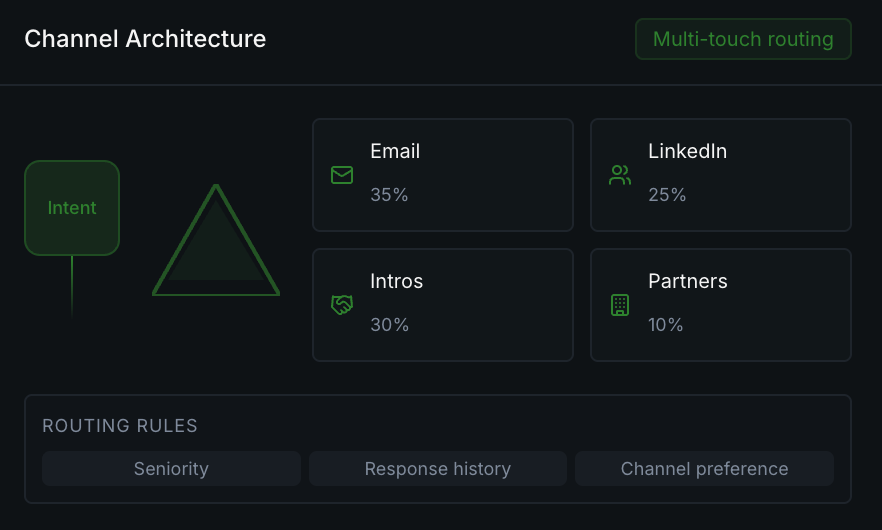This screenshot has height=530, width=882.
Task: Click the ROUTING RULES section label
Action: [120, 426]
